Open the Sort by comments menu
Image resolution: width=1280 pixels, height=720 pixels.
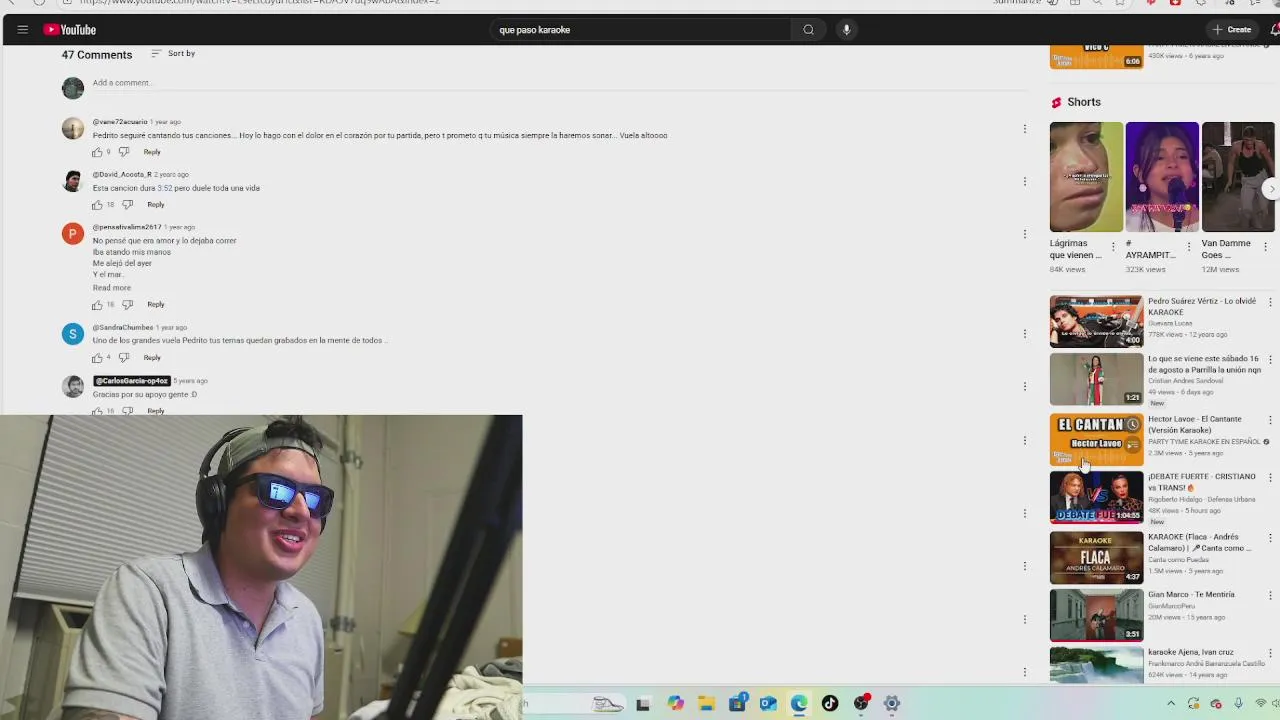[173, 53]
